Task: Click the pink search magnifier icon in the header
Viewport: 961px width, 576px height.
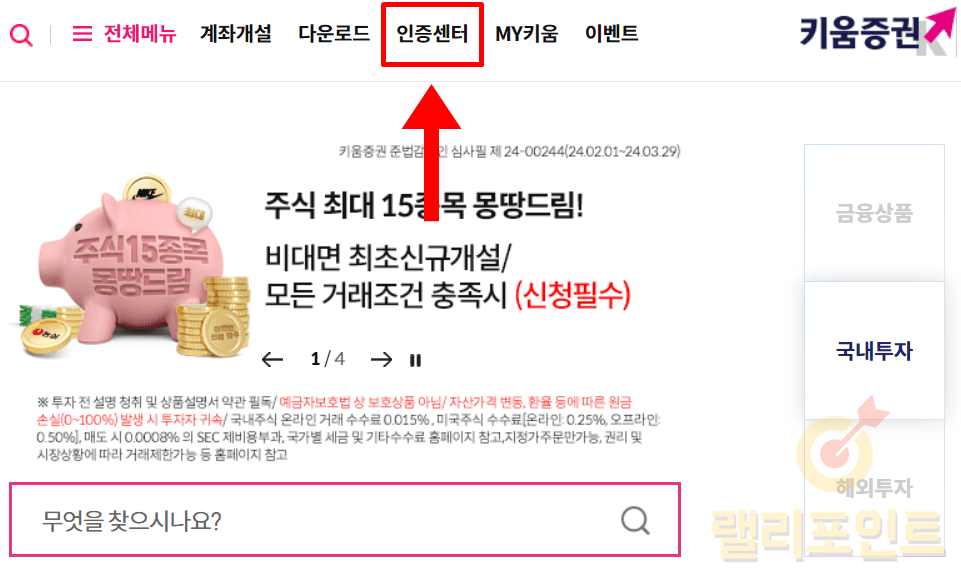Action: click(x=21, y=34)
